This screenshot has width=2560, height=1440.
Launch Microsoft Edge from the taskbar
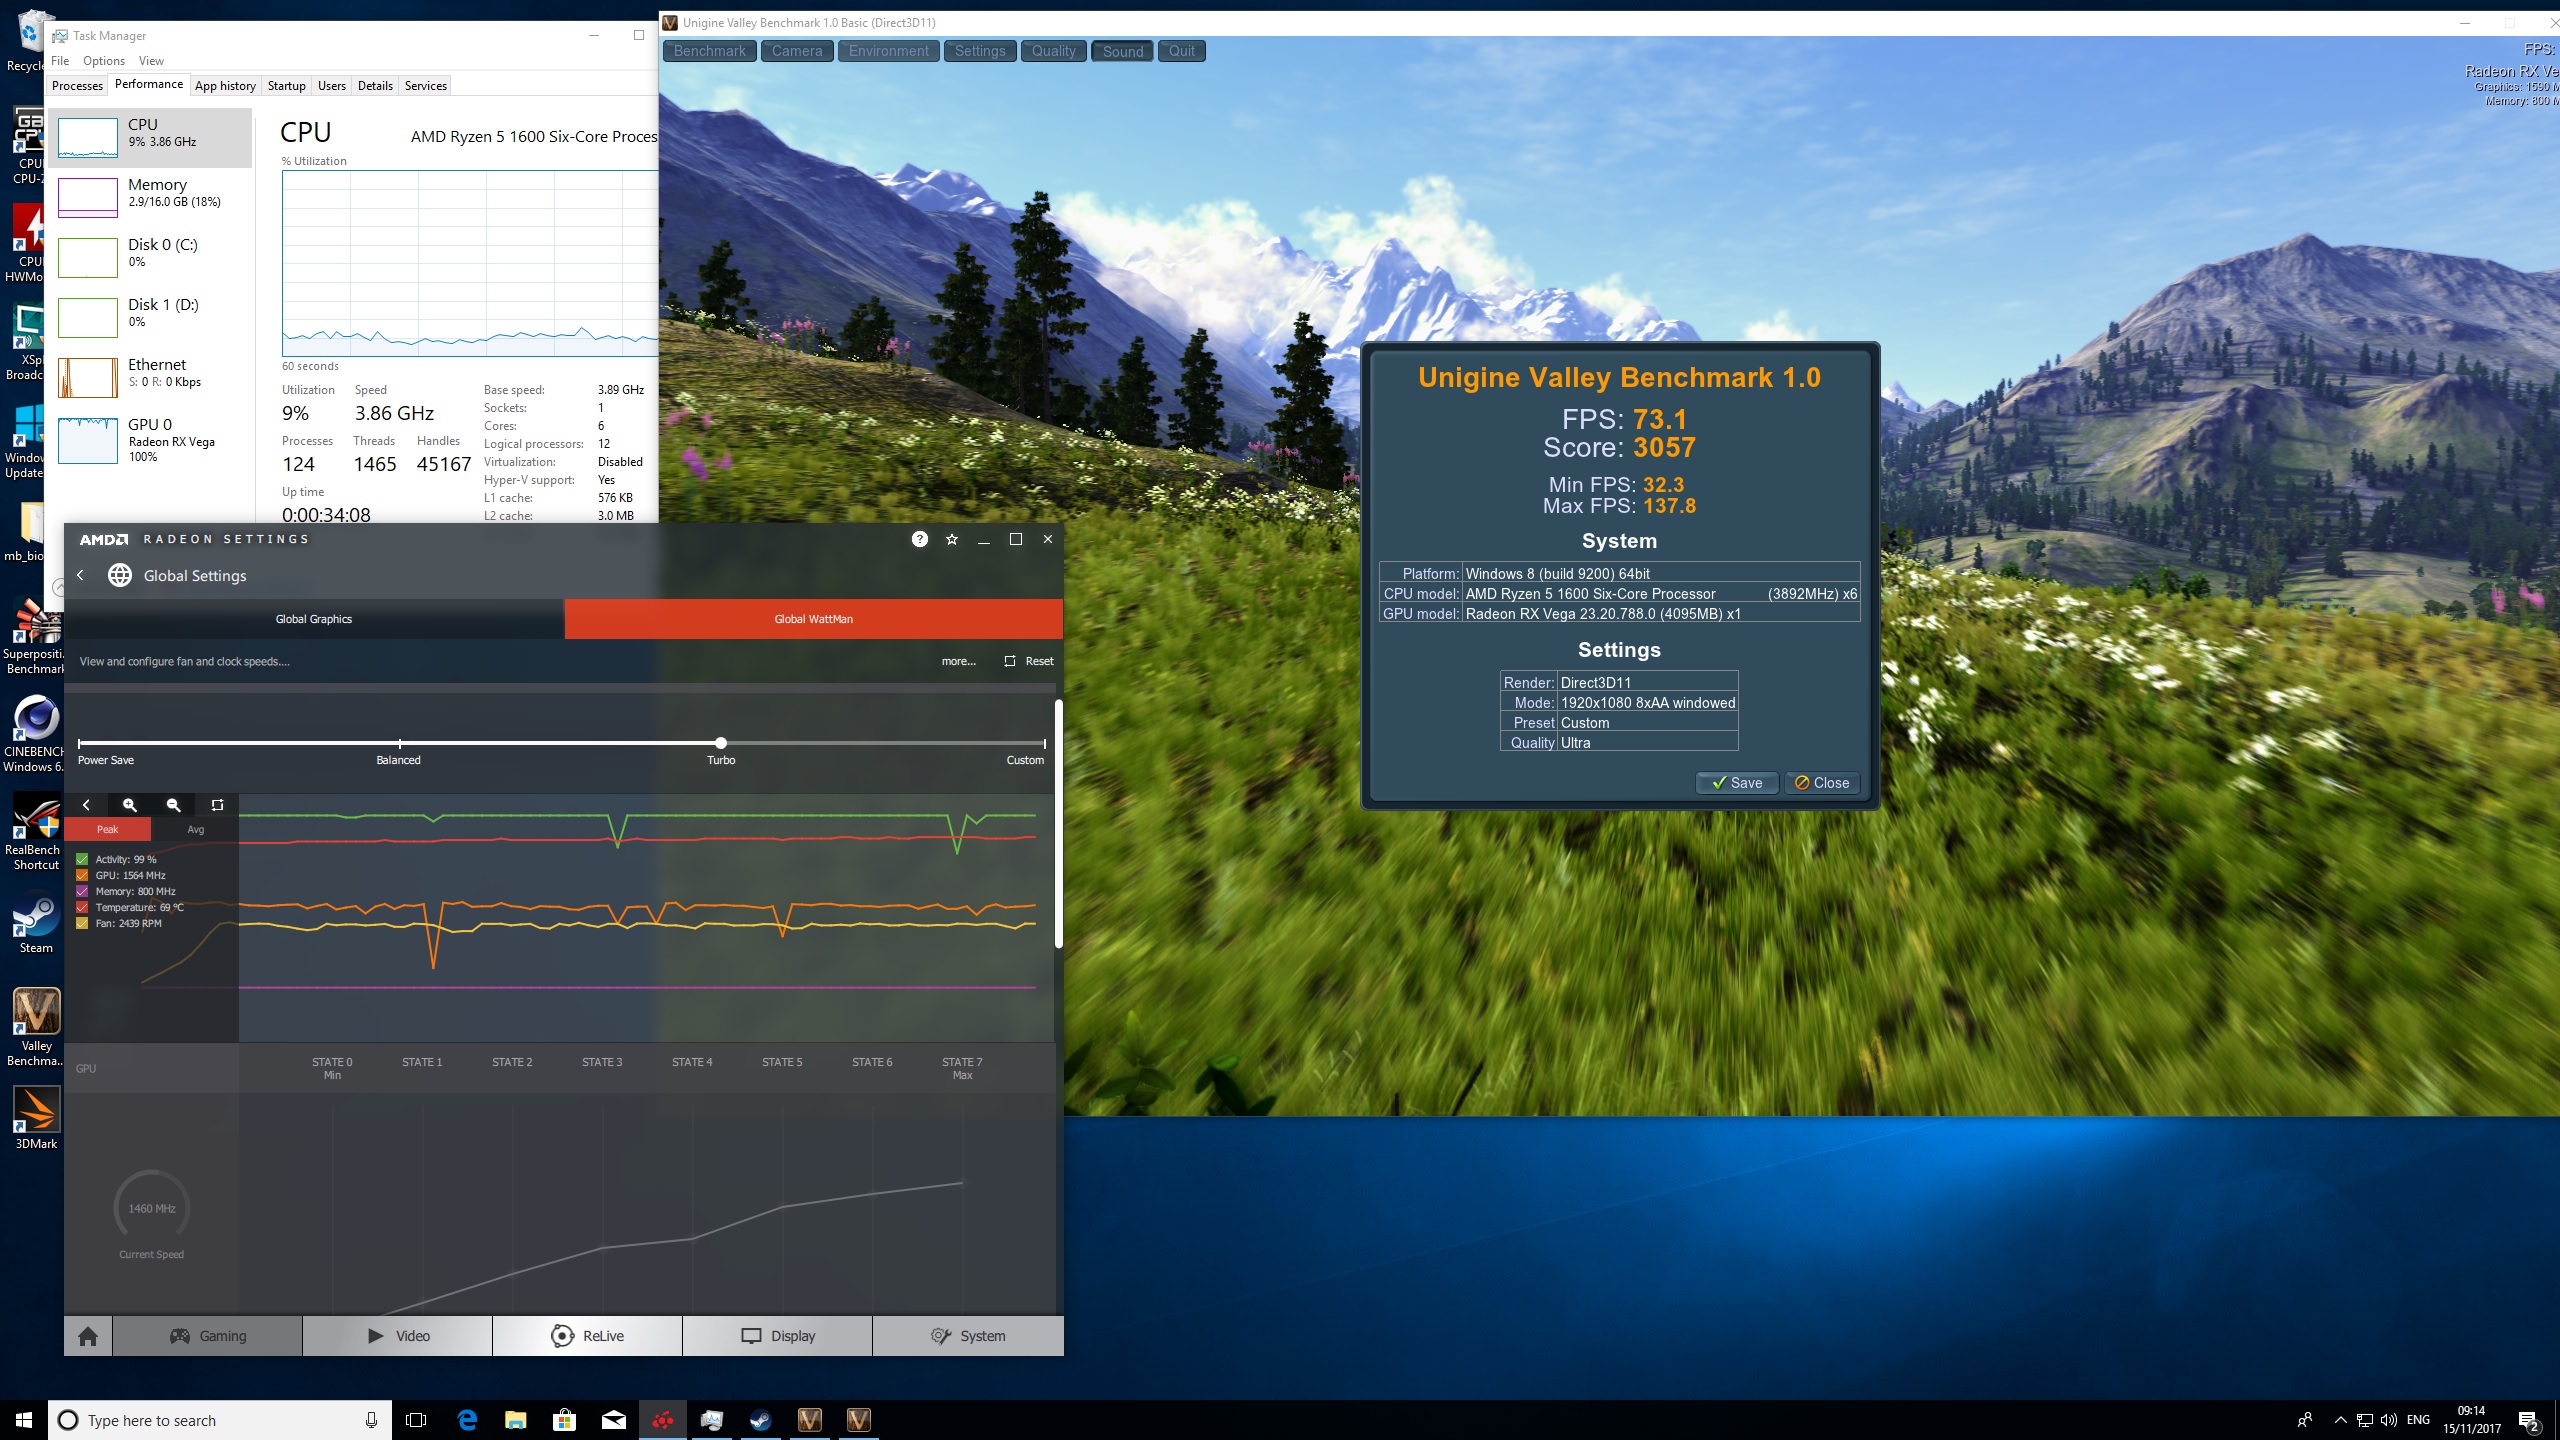pyautogui.click(x=466, y=1420)
